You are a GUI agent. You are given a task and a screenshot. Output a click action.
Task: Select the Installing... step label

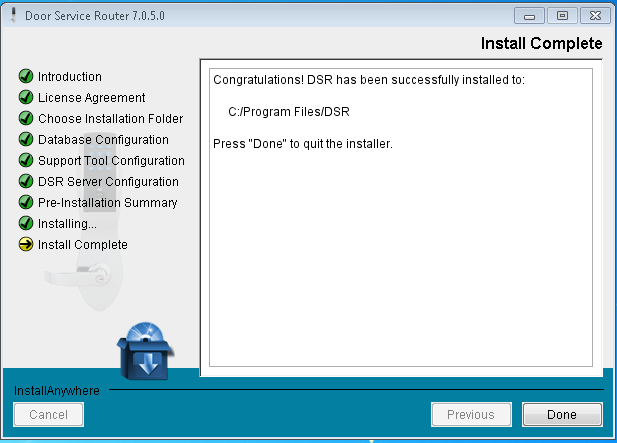67,223
